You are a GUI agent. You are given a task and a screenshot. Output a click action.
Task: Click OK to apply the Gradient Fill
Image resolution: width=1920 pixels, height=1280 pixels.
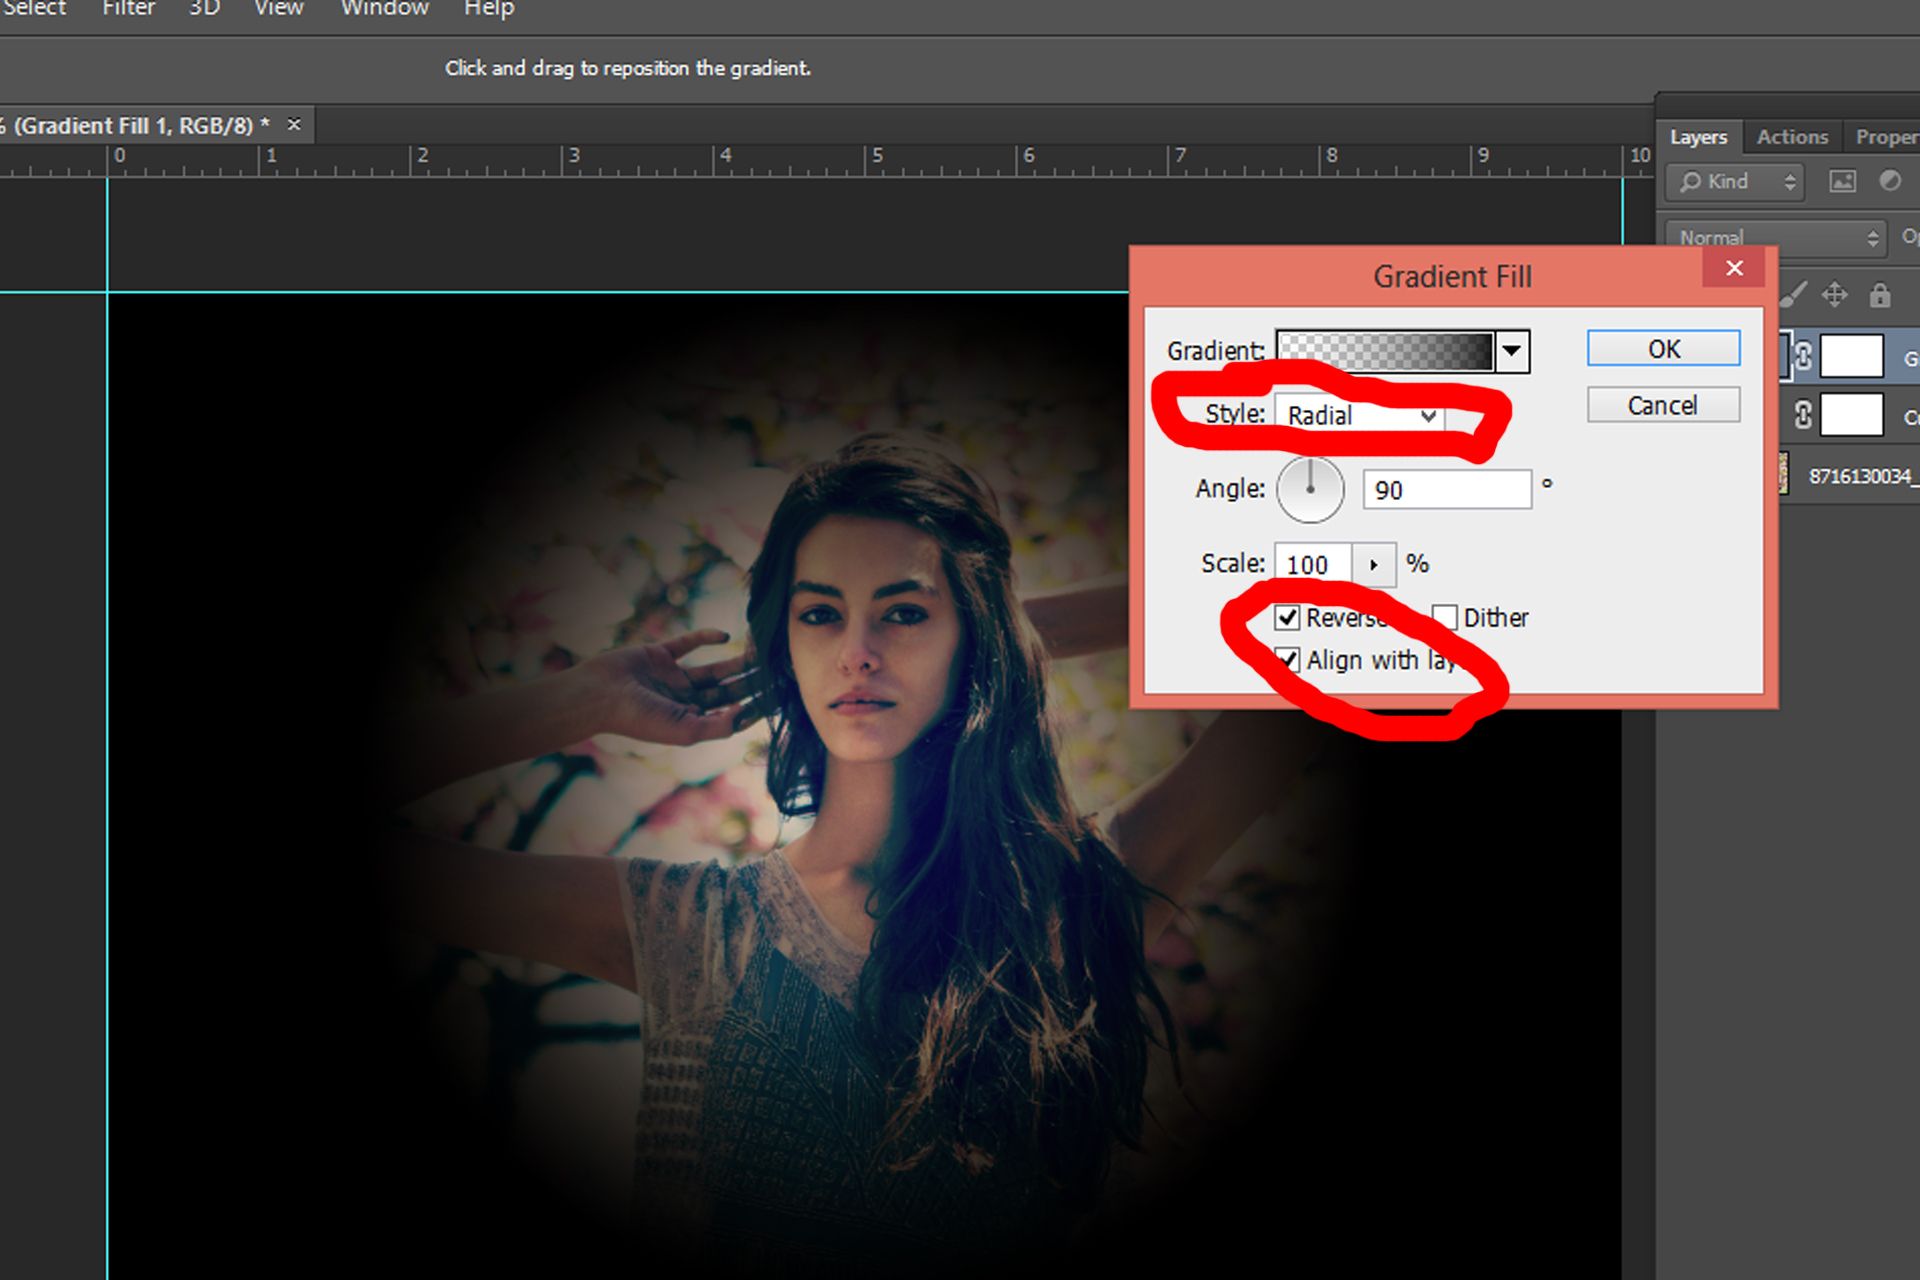point(1662,348)
